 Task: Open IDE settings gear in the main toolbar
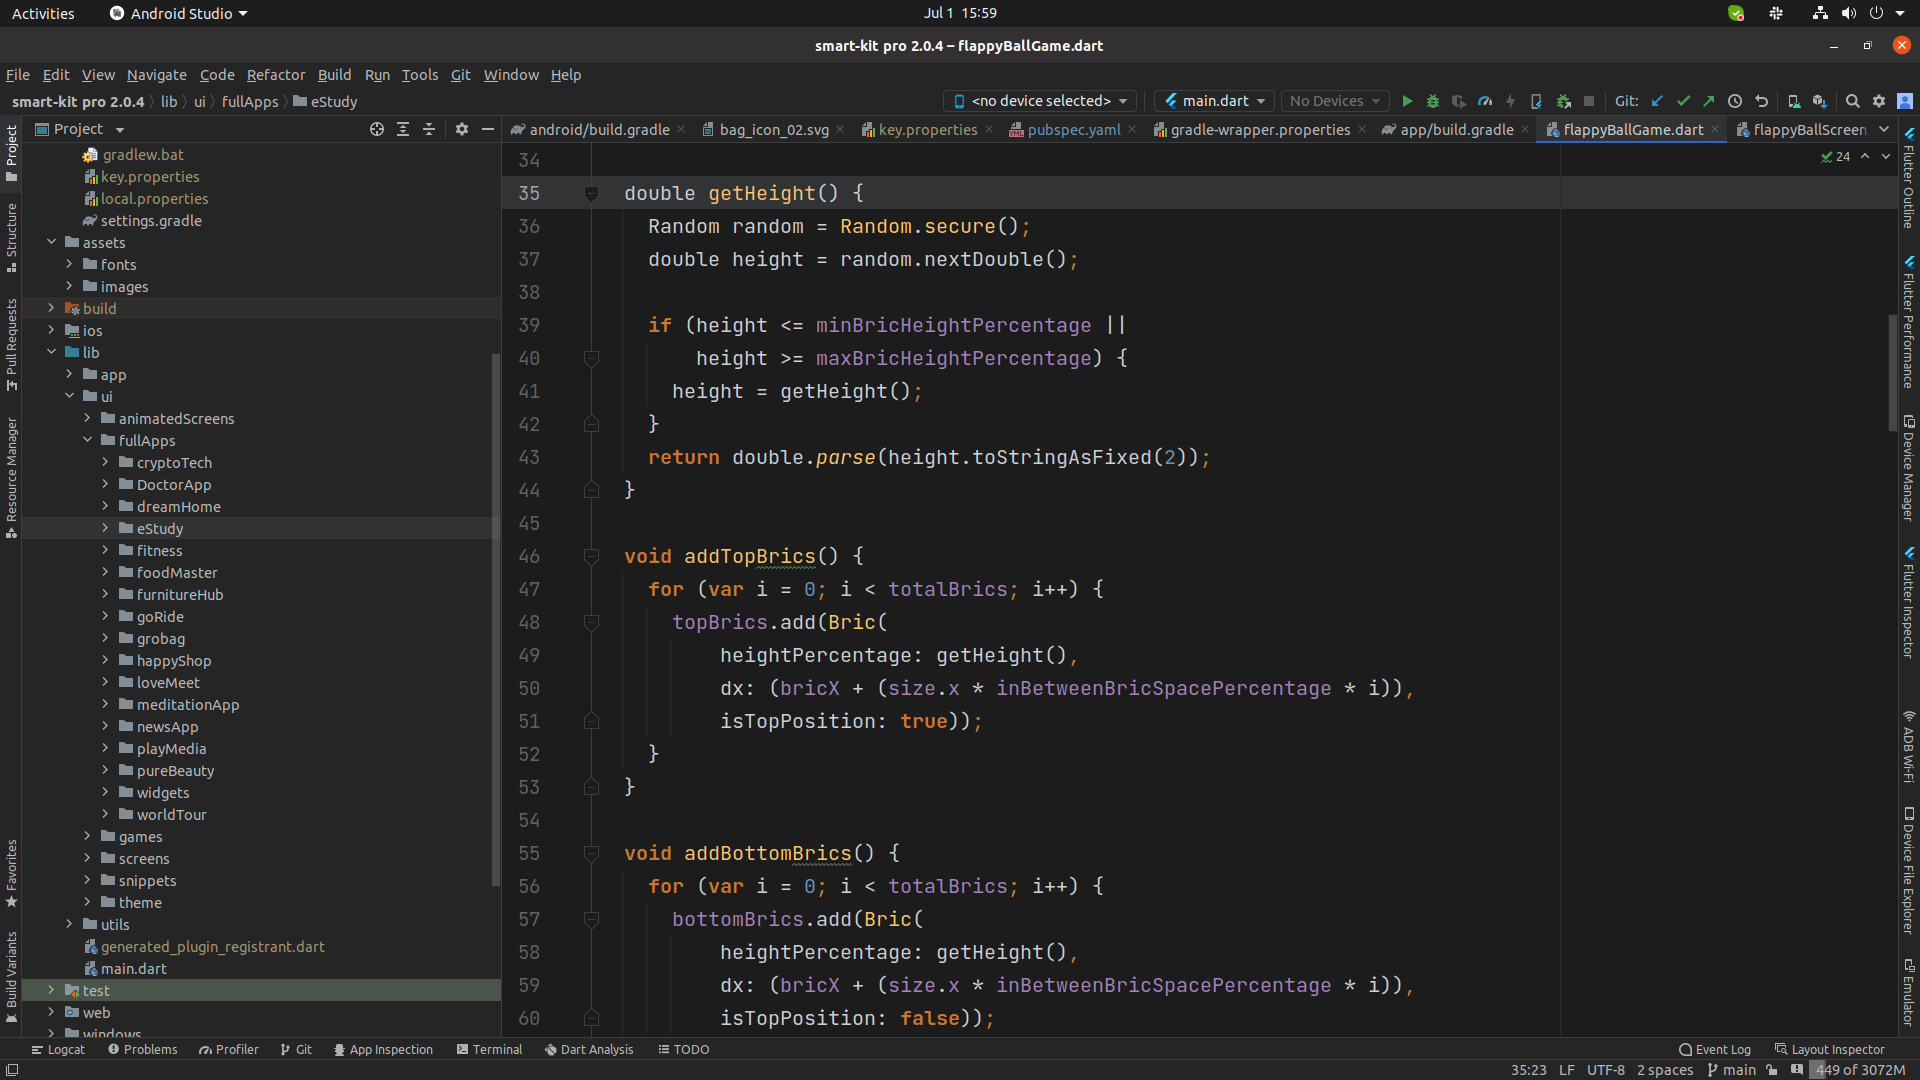1879,101
